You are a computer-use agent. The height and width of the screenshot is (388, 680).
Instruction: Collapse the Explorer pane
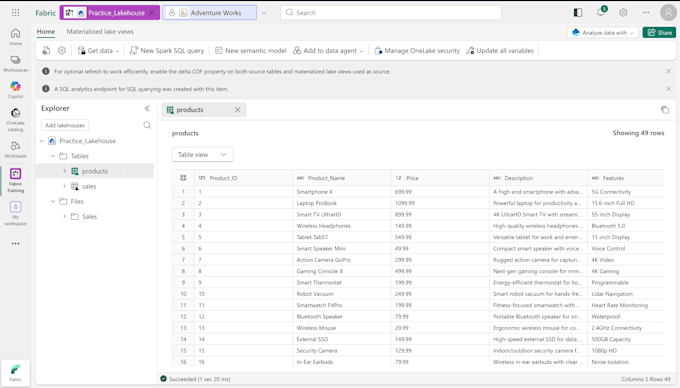coord(147,108)
